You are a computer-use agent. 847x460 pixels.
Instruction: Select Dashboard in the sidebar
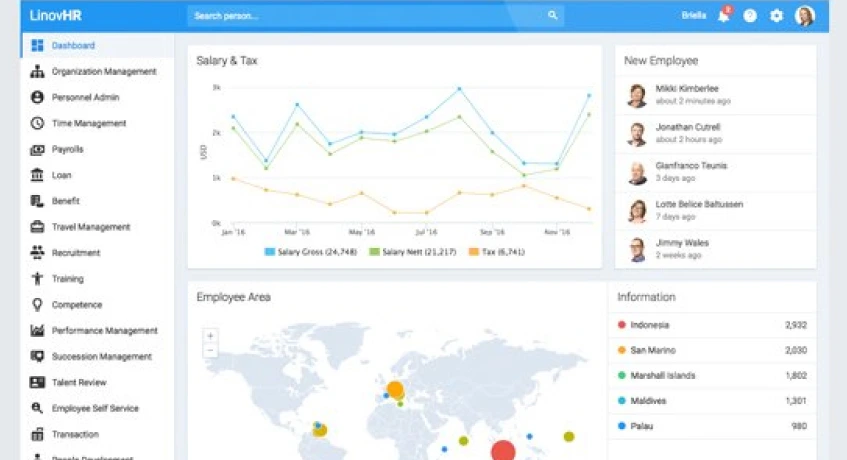click(73, 46)
